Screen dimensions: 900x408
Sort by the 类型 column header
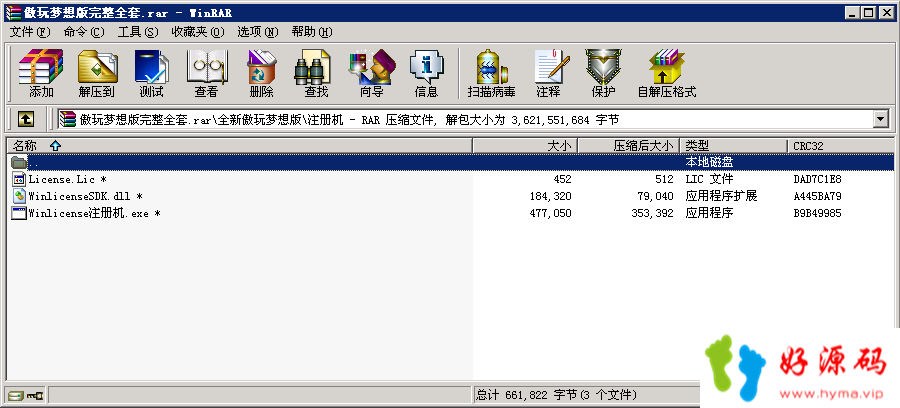(734, 146)
